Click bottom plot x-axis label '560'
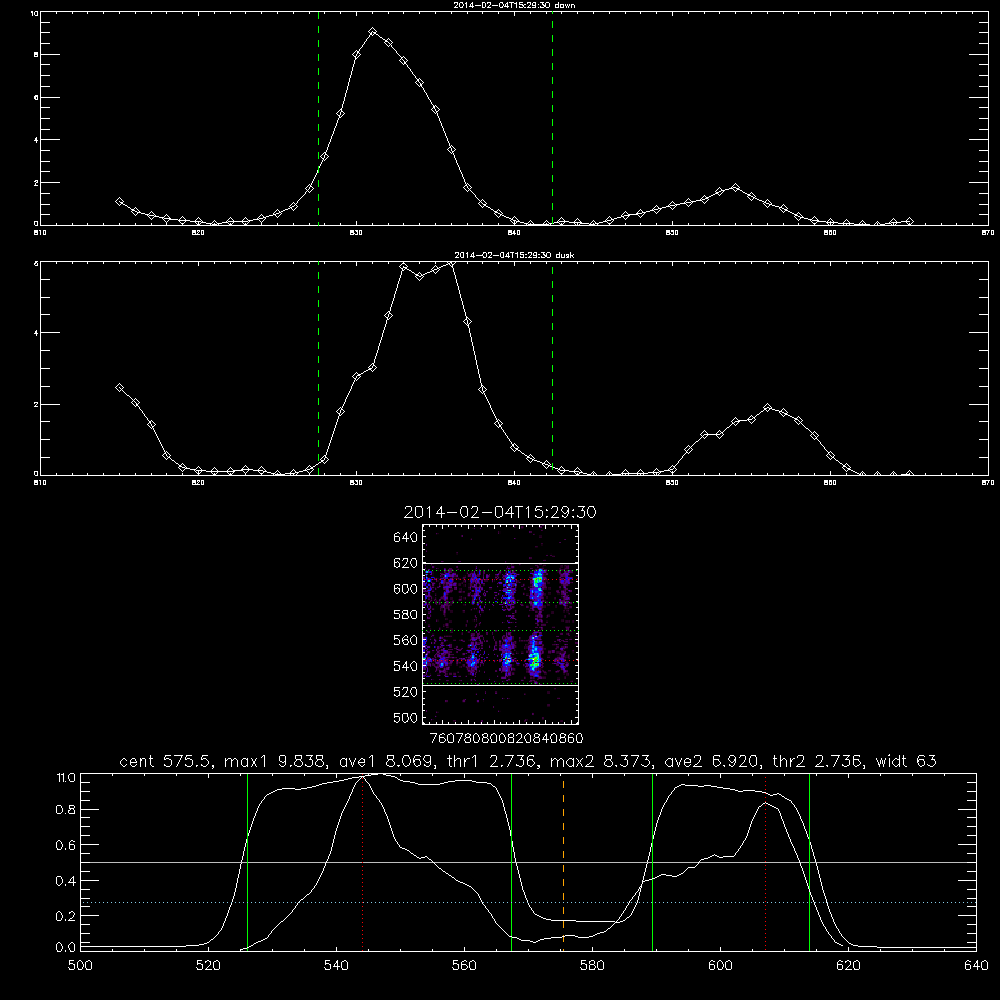Viewport: 1000px width, 1000px height. coord(464,966)
